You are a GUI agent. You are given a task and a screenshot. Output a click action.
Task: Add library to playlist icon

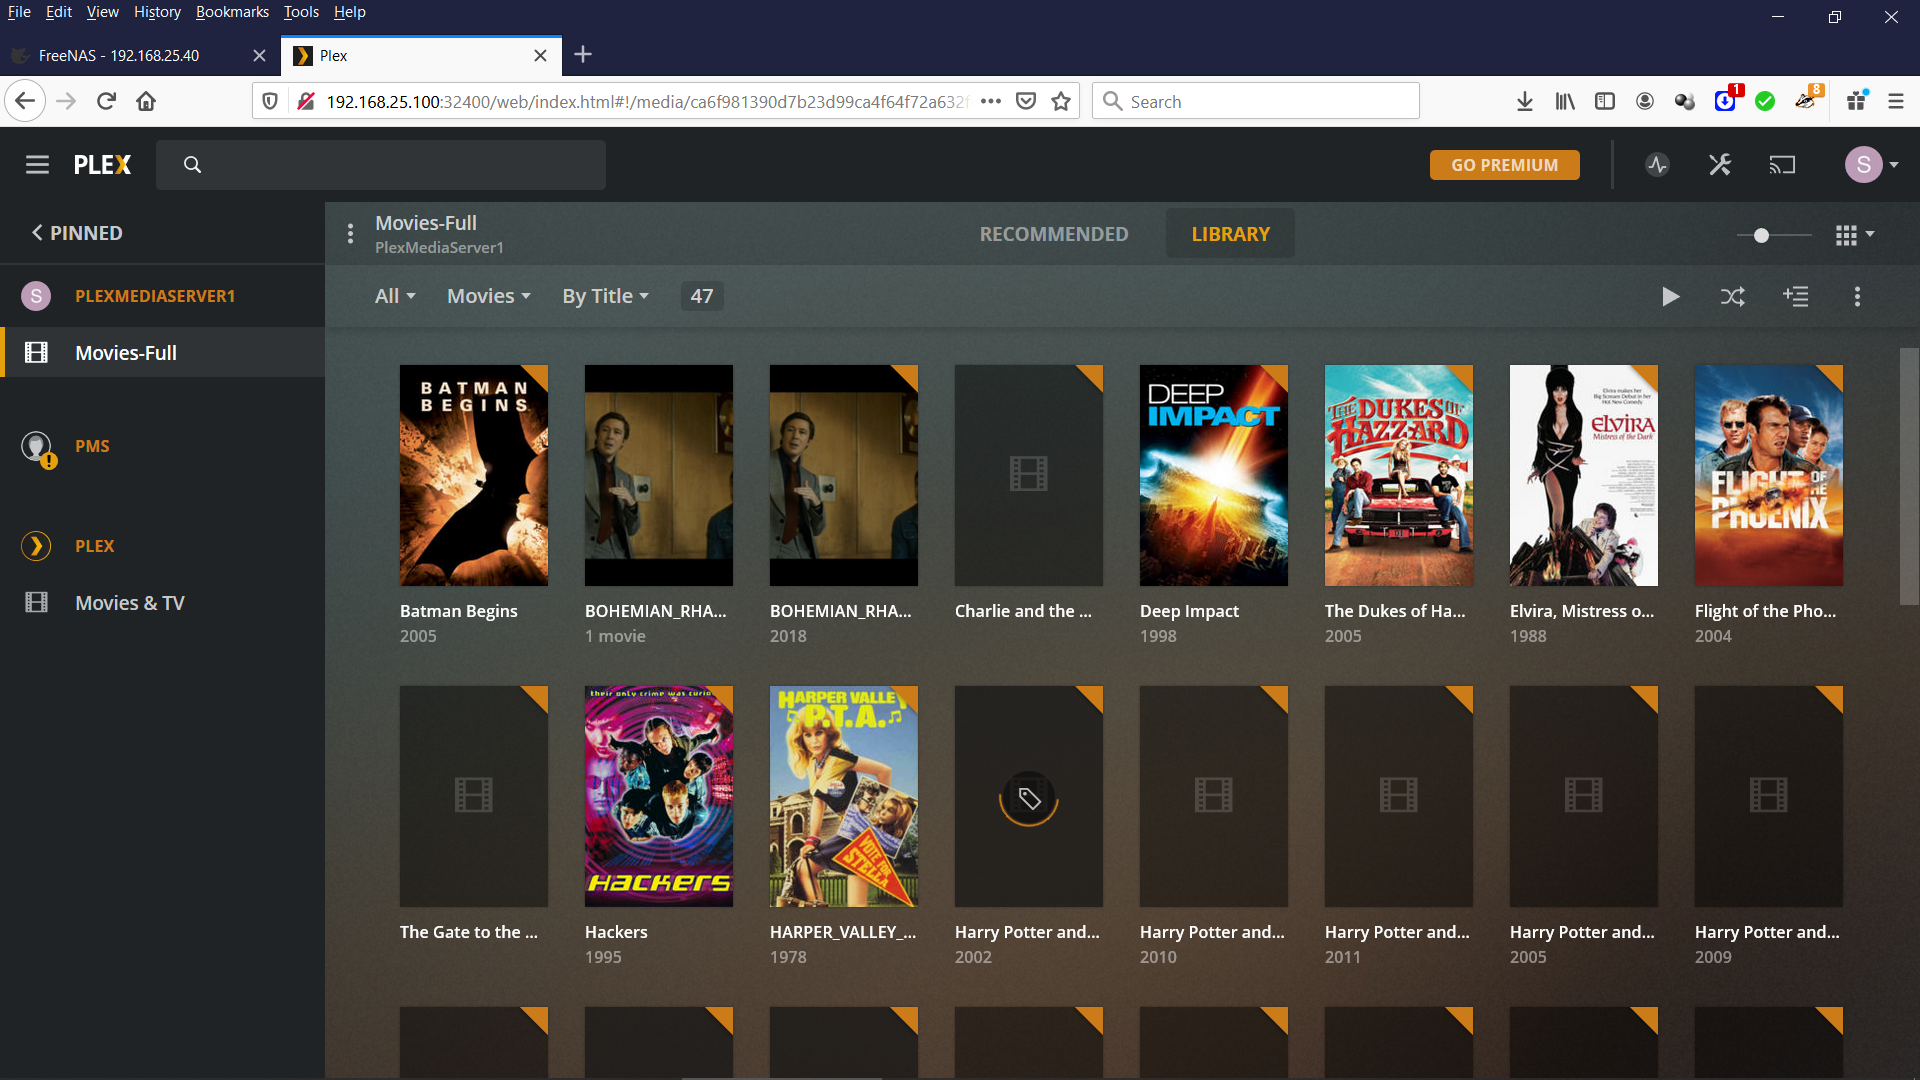click(1796, 296)
